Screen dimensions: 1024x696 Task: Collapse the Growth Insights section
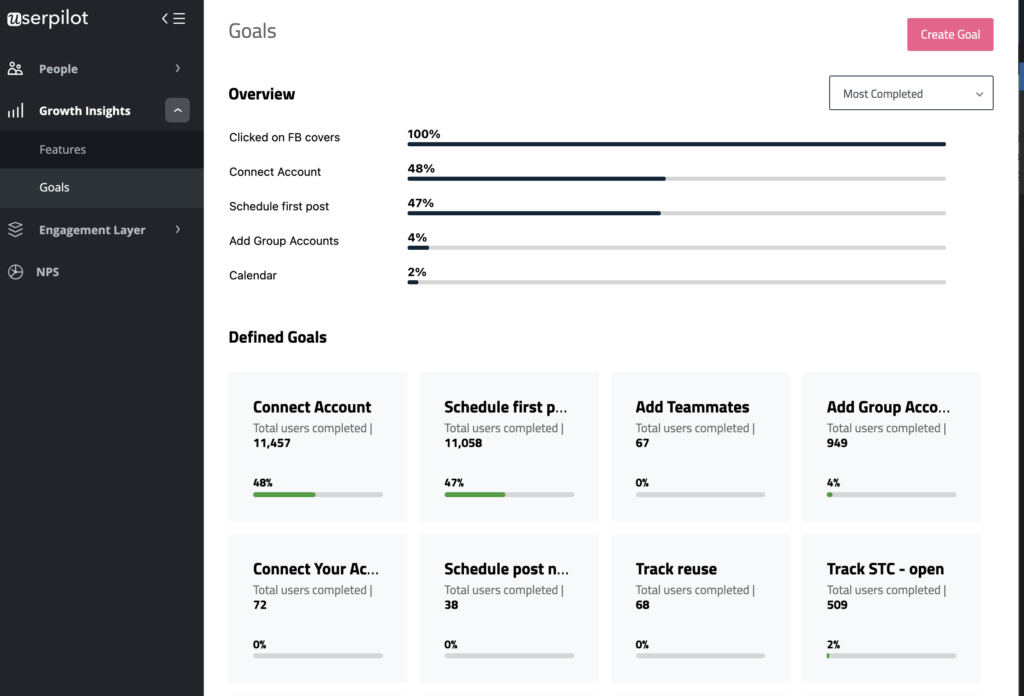(x=177, y=110)
